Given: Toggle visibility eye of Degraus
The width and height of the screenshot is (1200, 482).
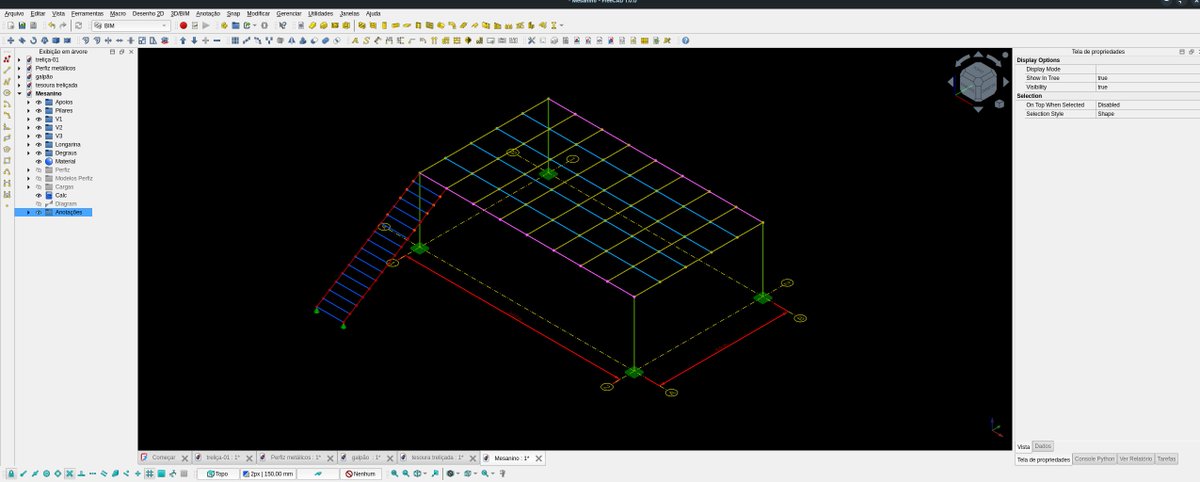Looking at the screenshot, I should pos(39,153).
